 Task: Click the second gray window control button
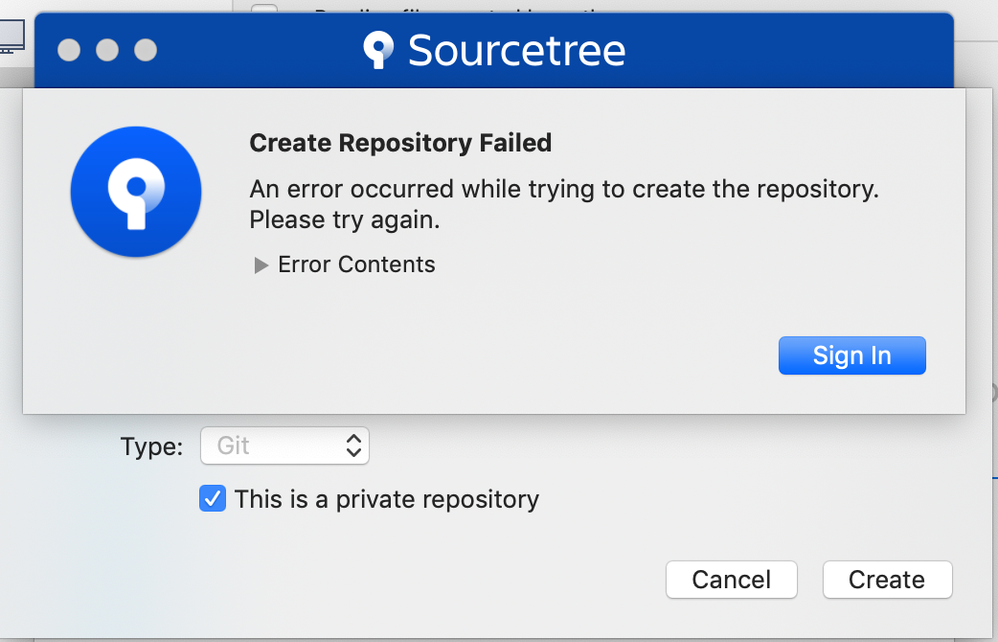click(107, 50)
